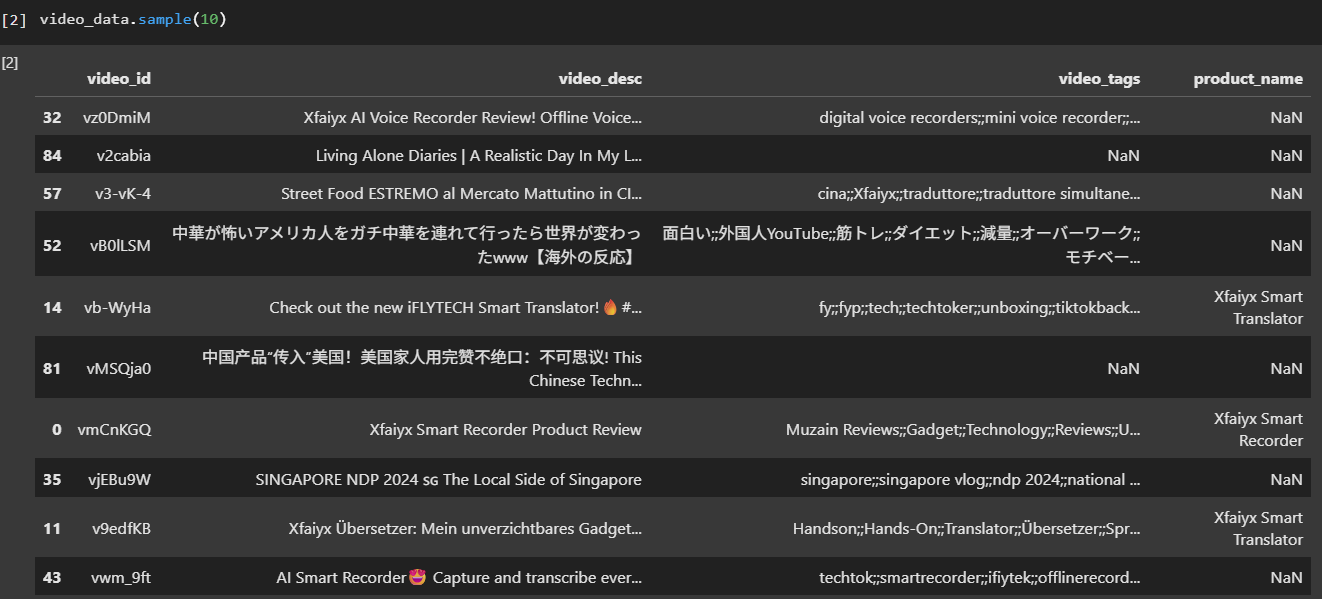Click video id vmCnKGQ
1322x599 pixels.
coord(115,430)
